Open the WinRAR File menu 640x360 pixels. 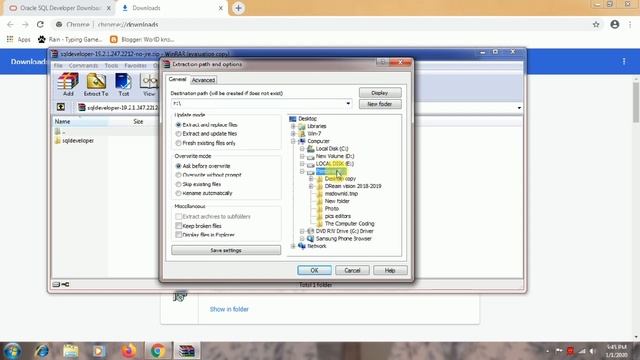click(58, 65)
